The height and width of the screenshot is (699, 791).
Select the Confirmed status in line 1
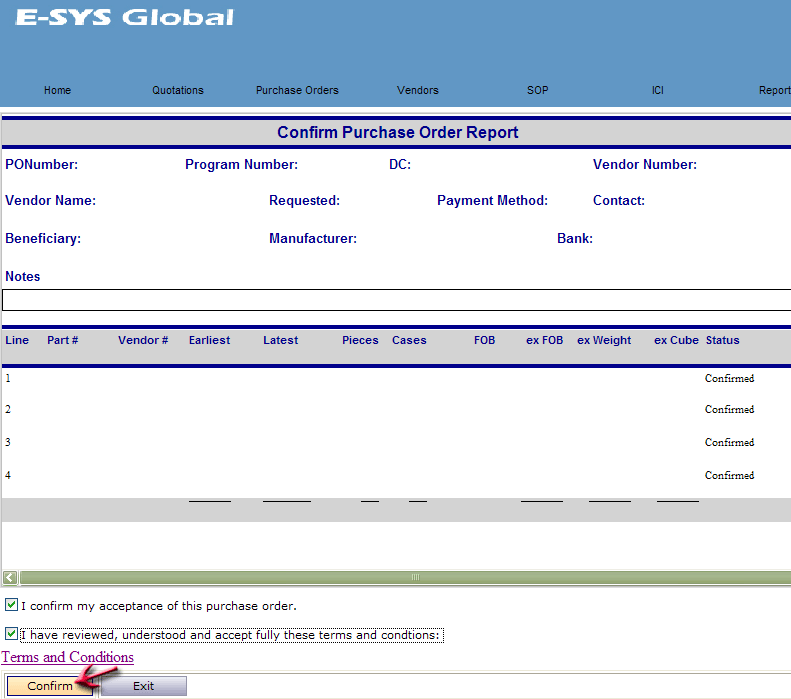pyautogui.click(x=729, y=378)
